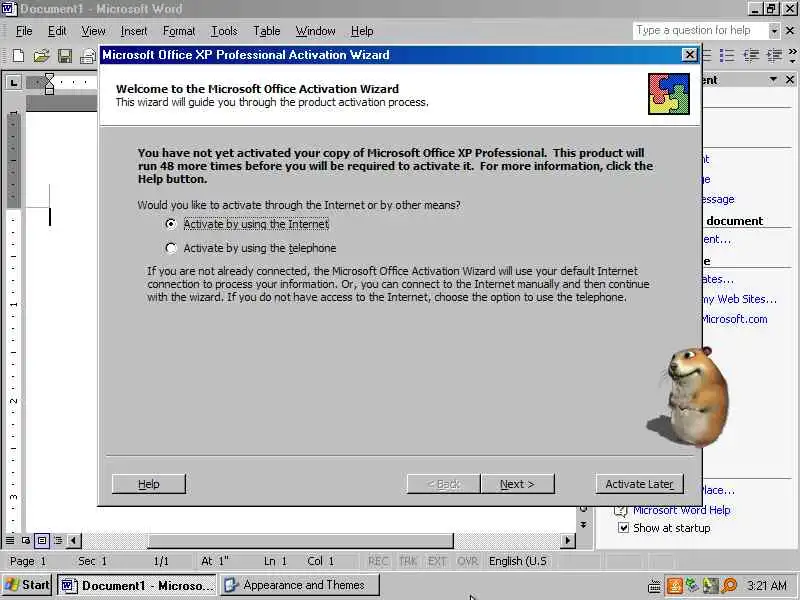Viewport: 800px width, 600px height.
Task: Click the wizard's Help button
Action: (148, 484)
